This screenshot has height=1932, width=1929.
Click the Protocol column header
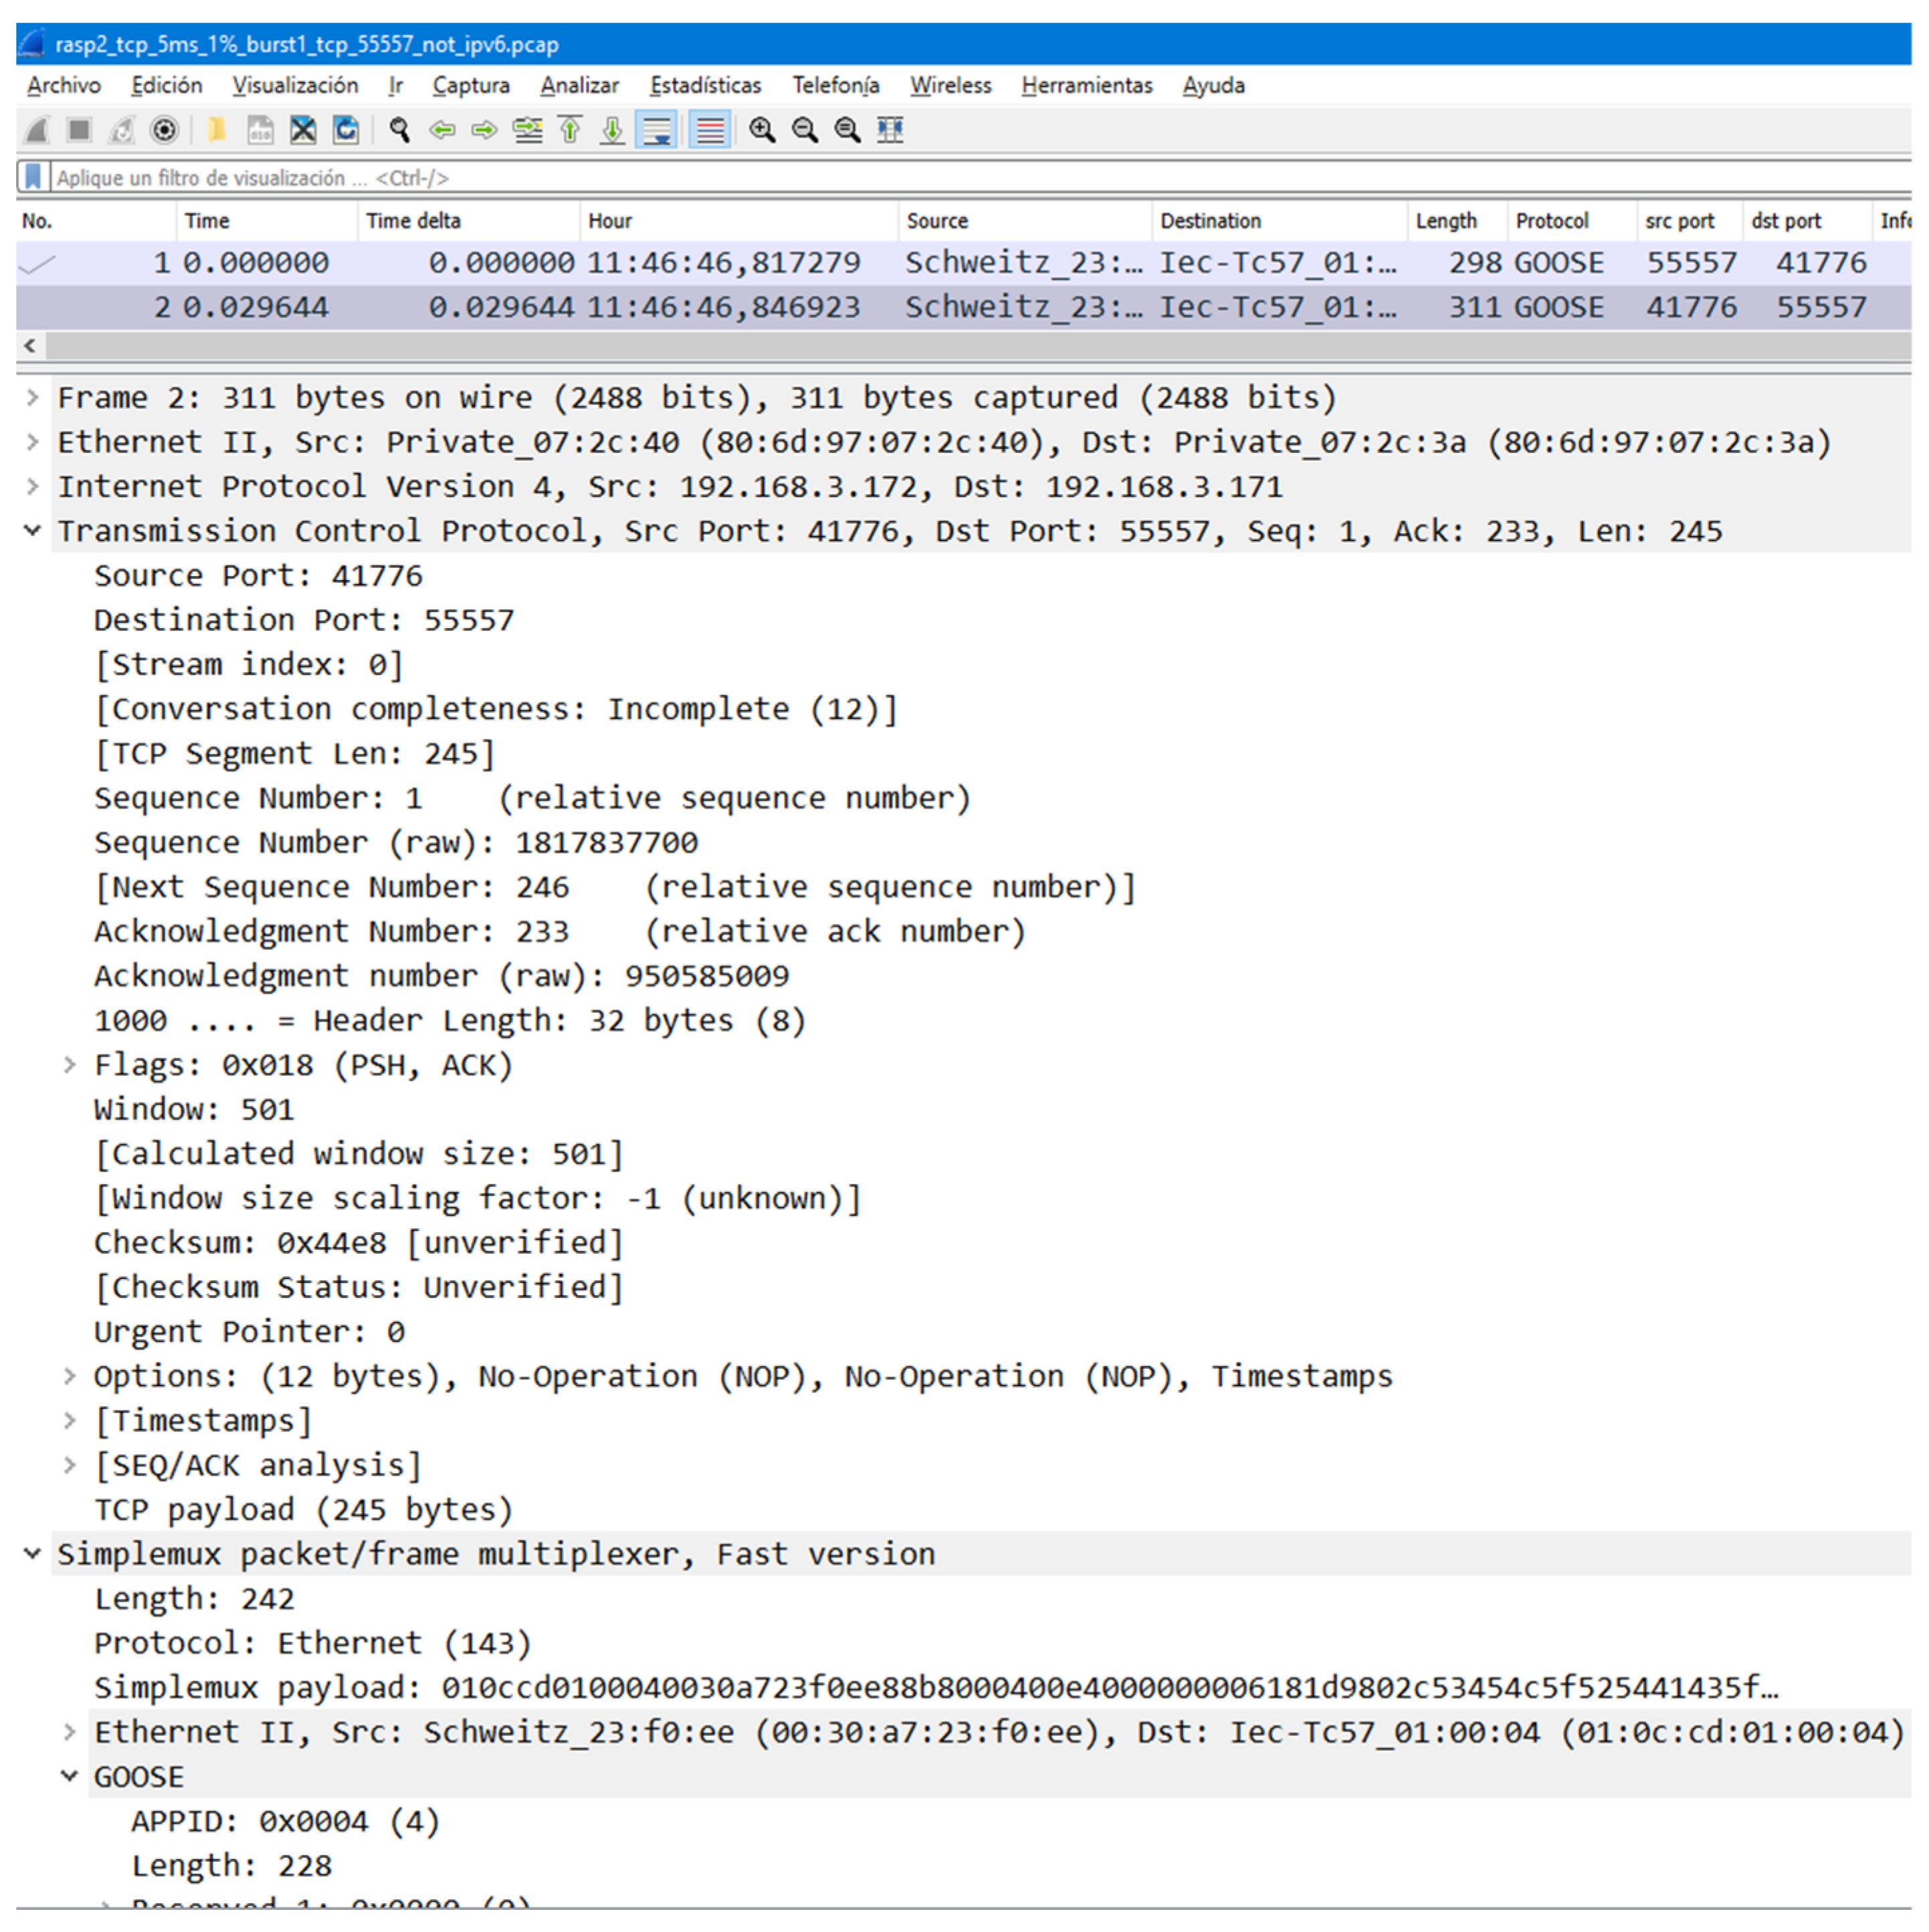tap(1551, 221)
